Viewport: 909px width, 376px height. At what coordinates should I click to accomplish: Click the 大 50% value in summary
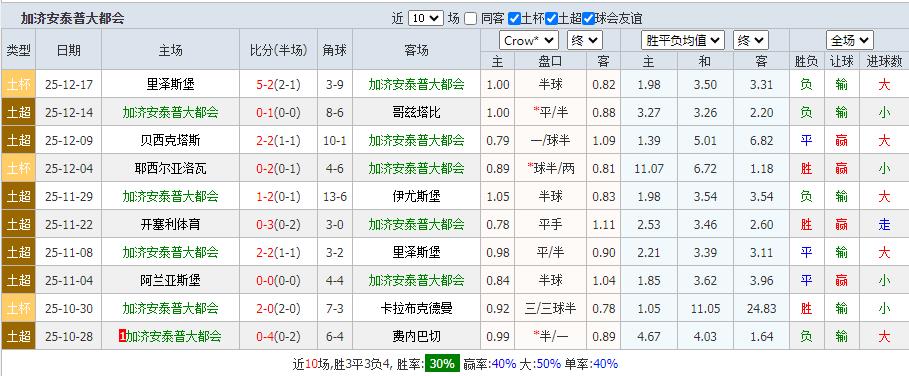[x=548, y=364]
